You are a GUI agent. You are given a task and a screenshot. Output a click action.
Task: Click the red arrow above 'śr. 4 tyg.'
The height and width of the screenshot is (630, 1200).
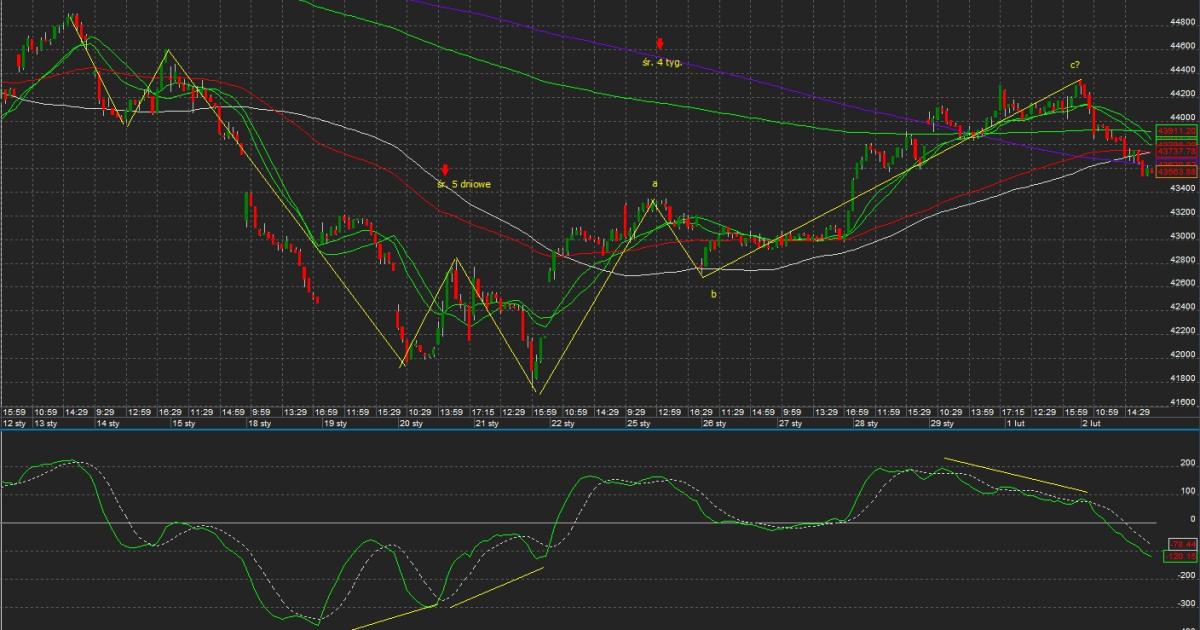pyautogui.click(x=660, y=45)
